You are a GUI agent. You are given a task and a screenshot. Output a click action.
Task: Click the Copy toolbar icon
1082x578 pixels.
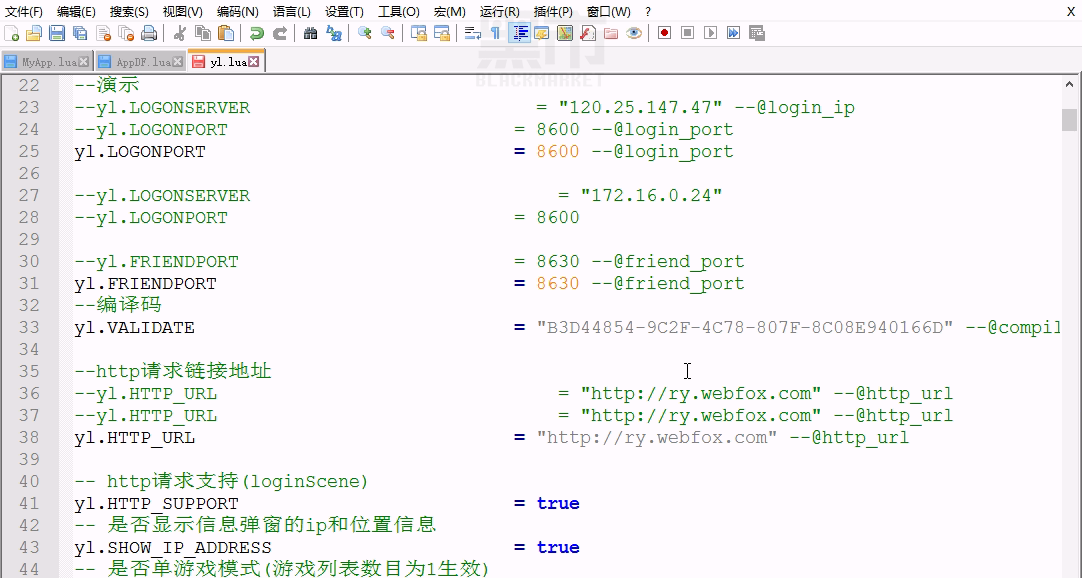(203, 33)
